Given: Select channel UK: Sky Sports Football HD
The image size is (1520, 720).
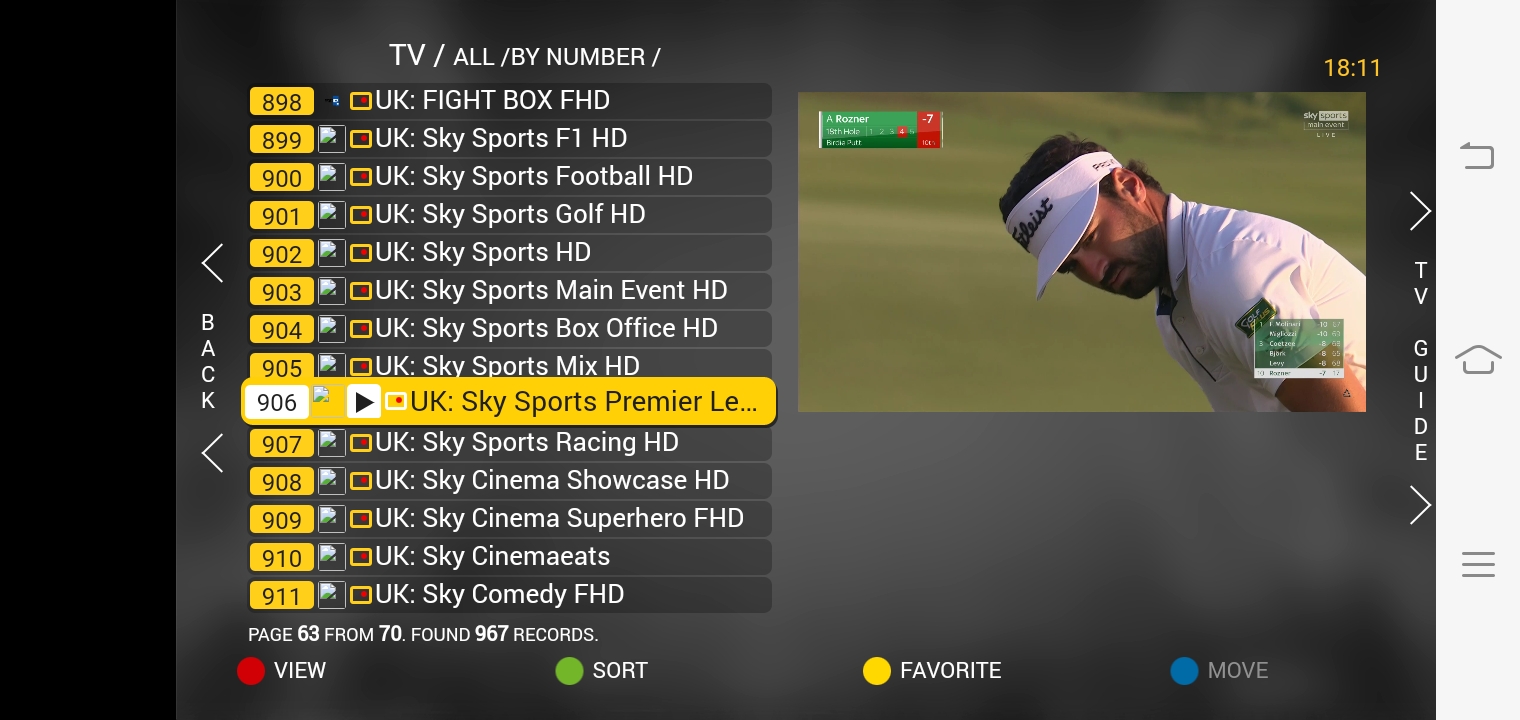Looking at the screenshot, I should click(x=509, y=177).
